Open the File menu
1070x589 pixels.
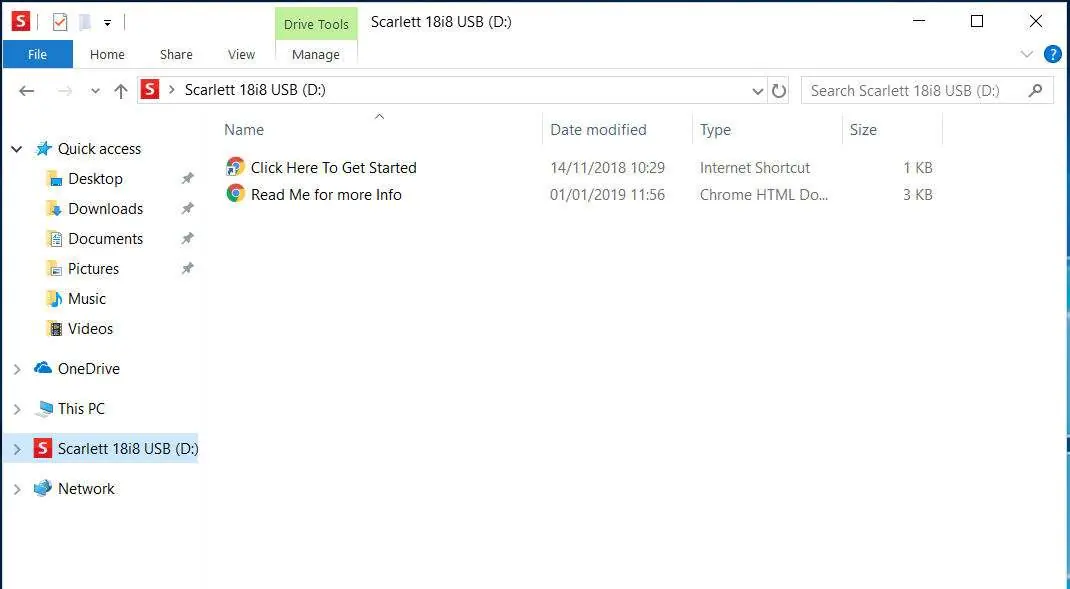38,55
